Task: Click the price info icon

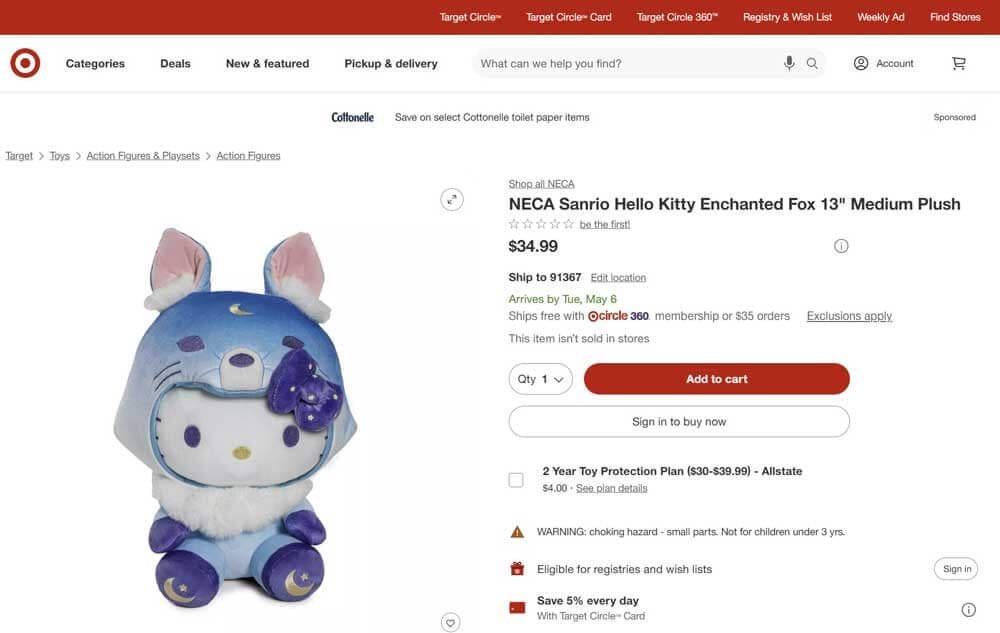Action: tap(841, 246)
